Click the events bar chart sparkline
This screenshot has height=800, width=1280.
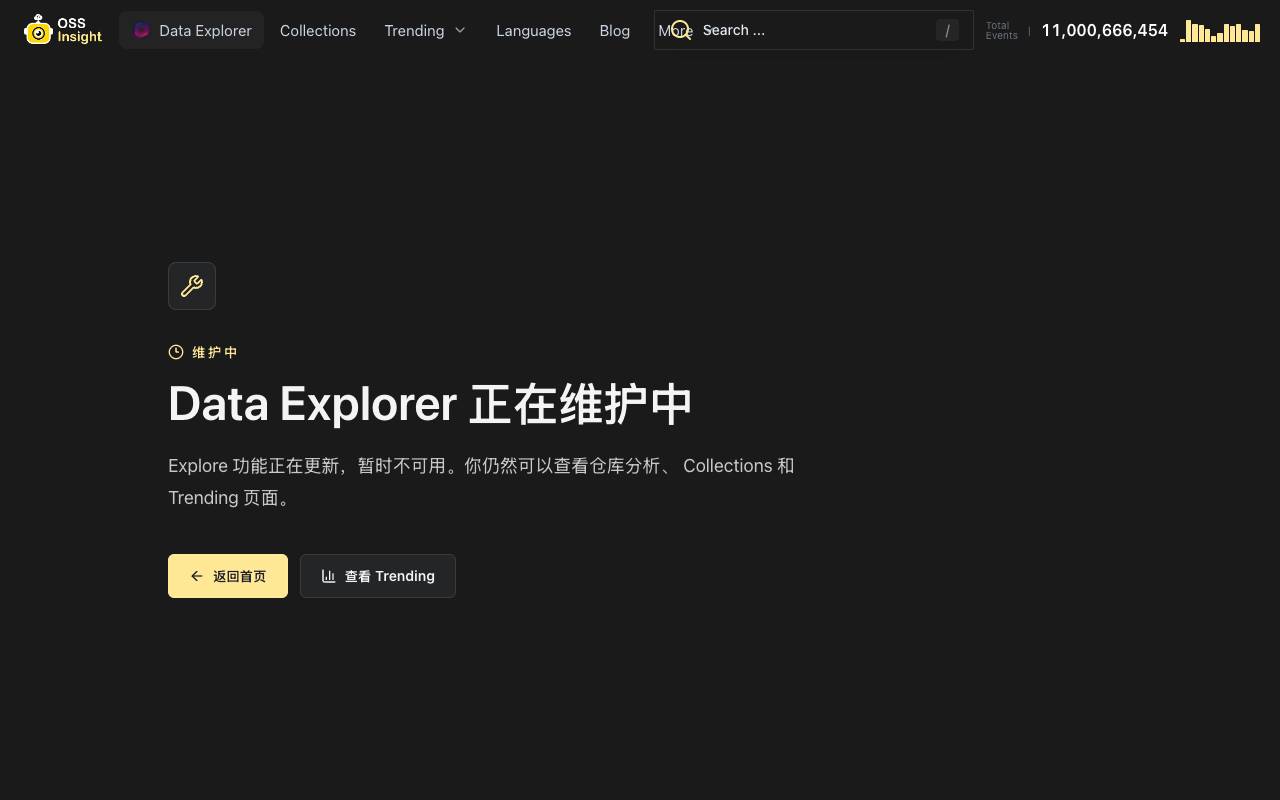[1220, 31]
